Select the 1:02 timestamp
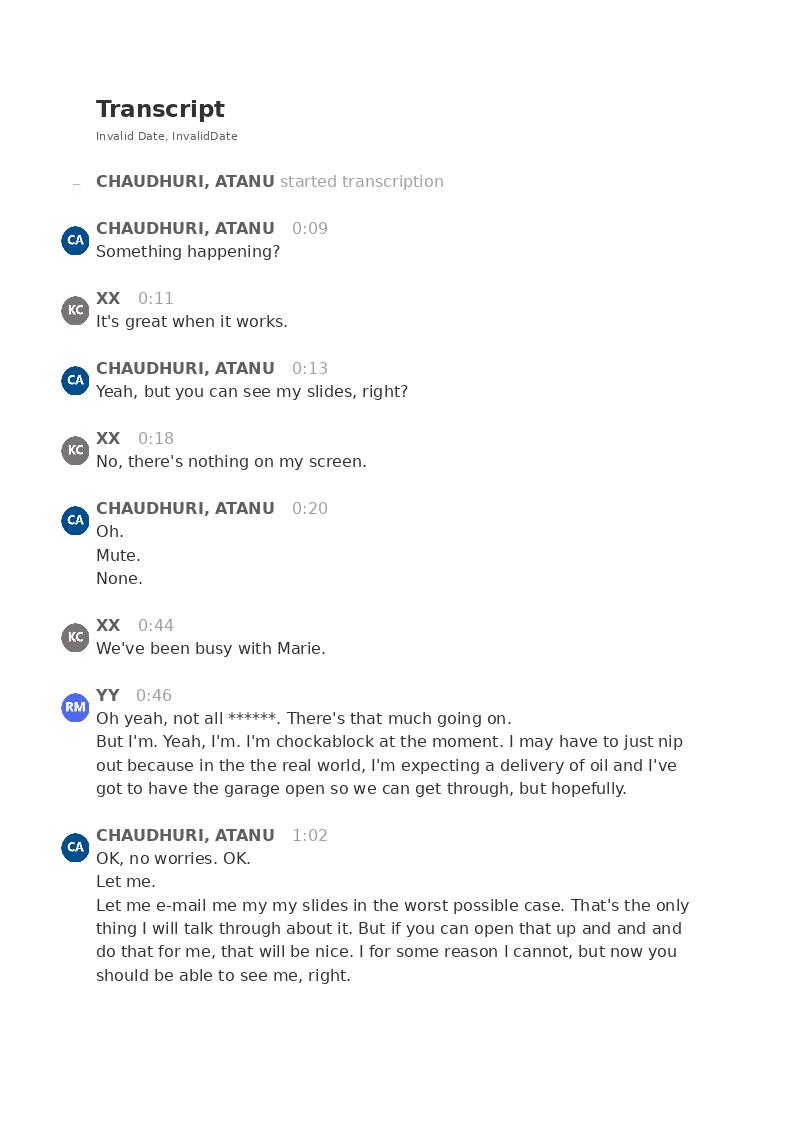This screenshot has width=793, height=1123. (309, 835)
